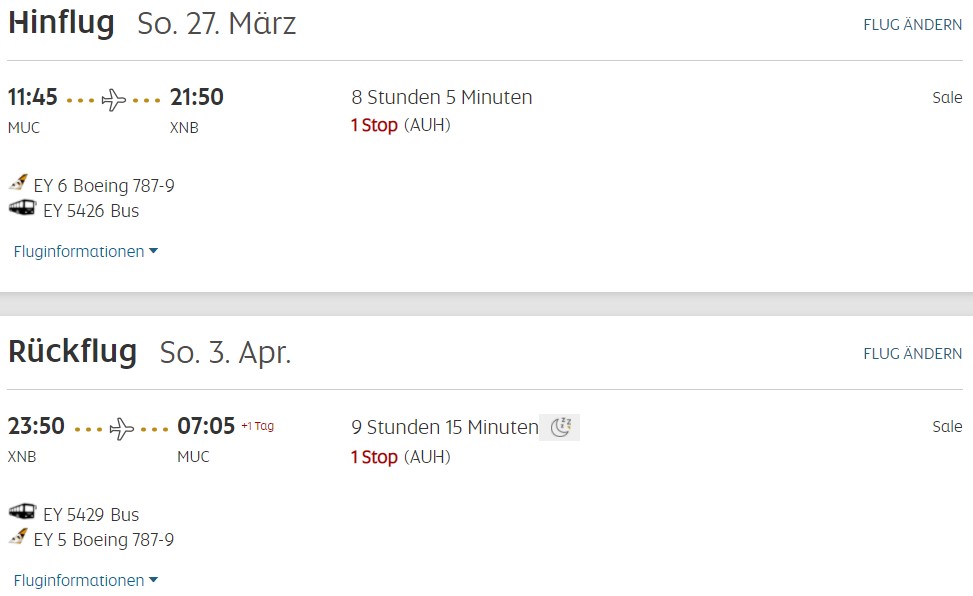Click the bus icon beside EY 5429
The height and width of the screenshot is (596, 973).
click(x=22, y=512)
